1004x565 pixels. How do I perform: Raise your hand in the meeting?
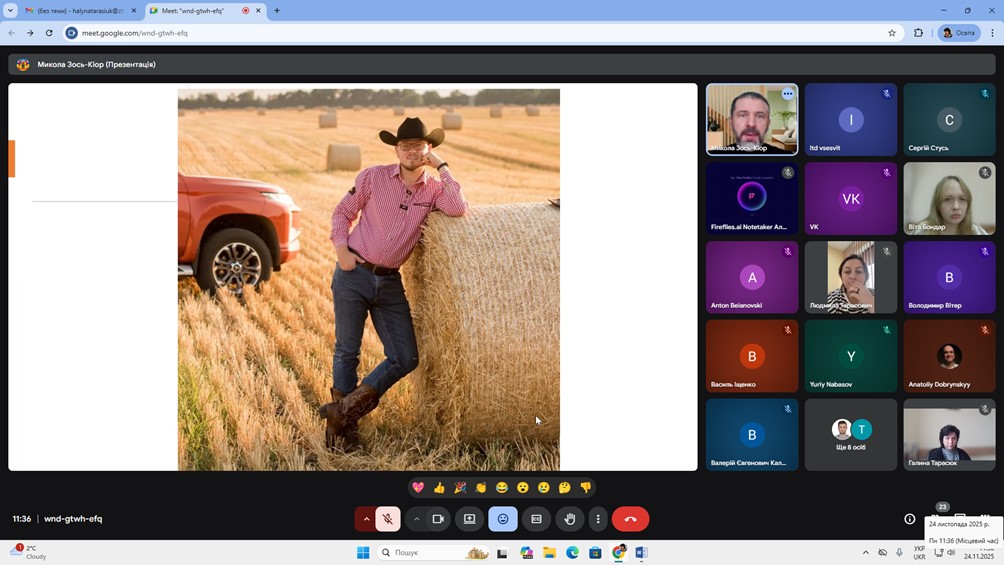click(570, 519)
